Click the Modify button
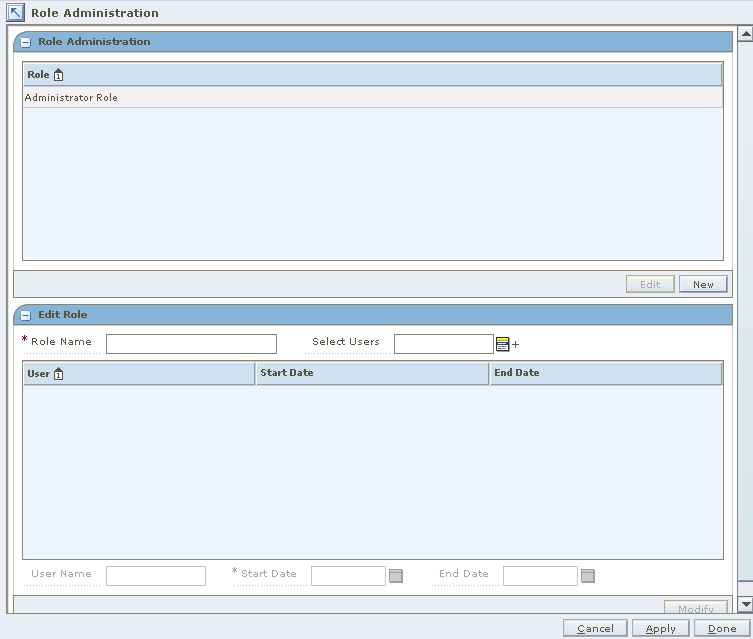 (x=696, y=607)
